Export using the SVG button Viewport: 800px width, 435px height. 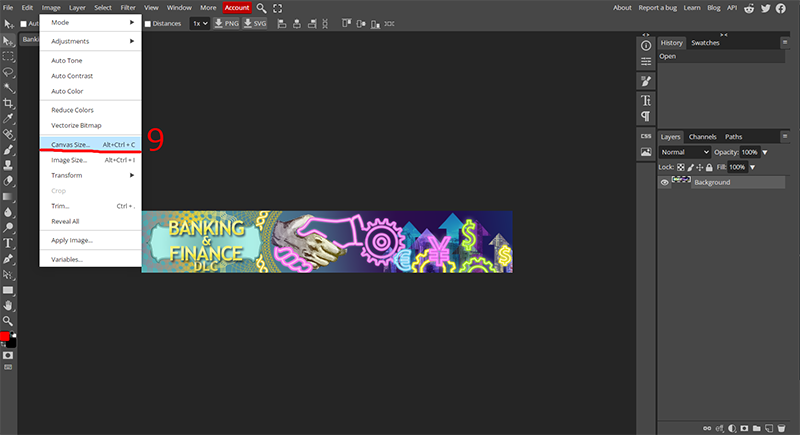pyautogui.click(x=255, y=23)
